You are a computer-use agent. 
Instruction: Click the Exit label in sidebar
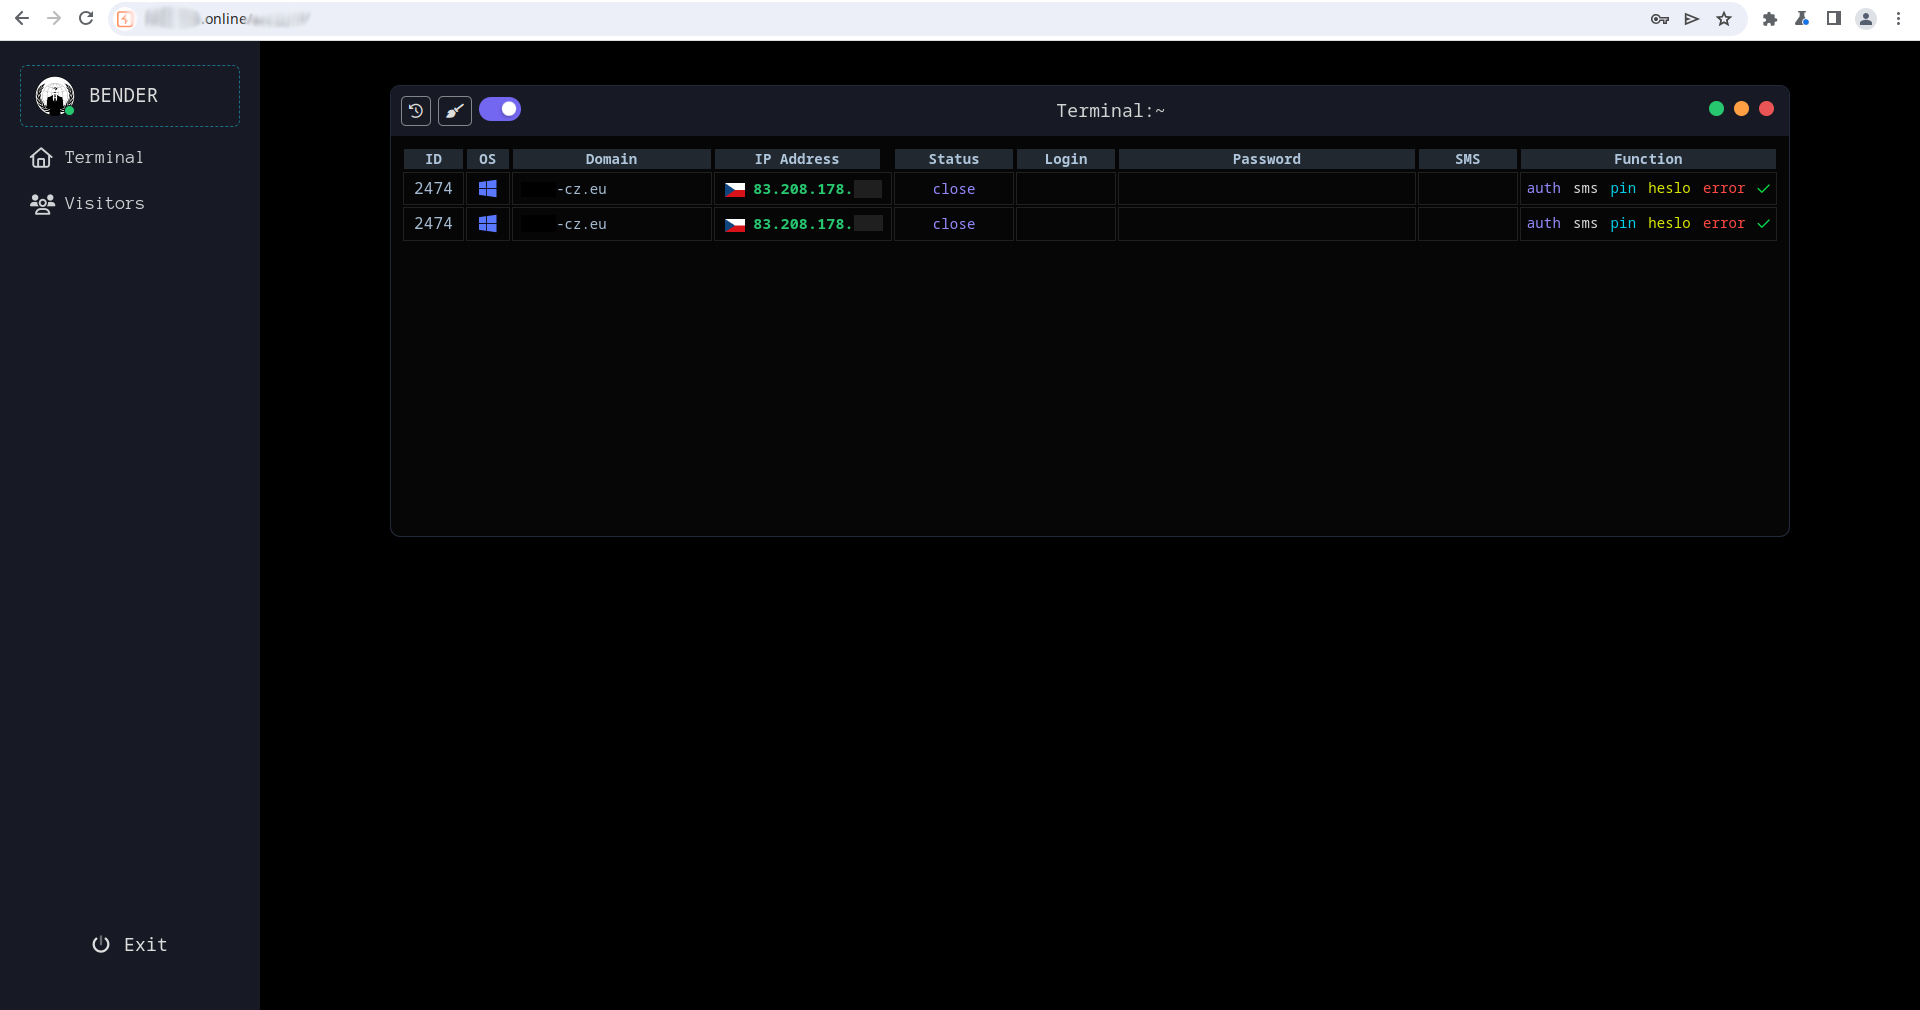[146, 944]
